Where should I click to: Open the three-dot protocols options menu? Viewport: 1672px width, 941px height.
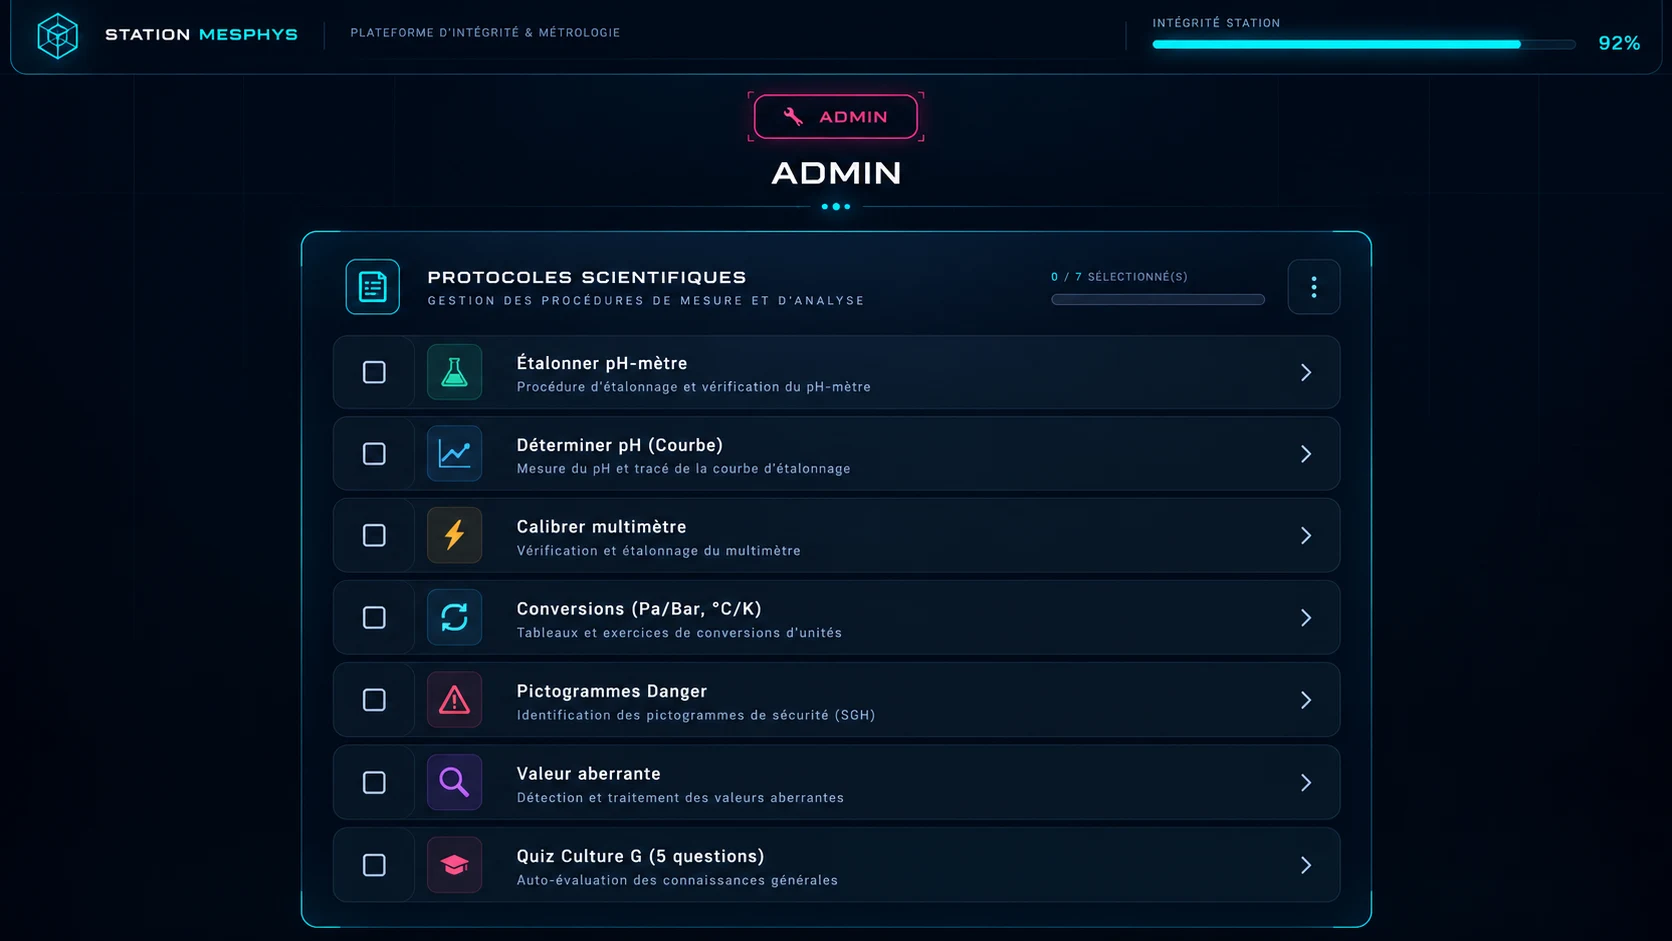click(x=1314, y=287)
